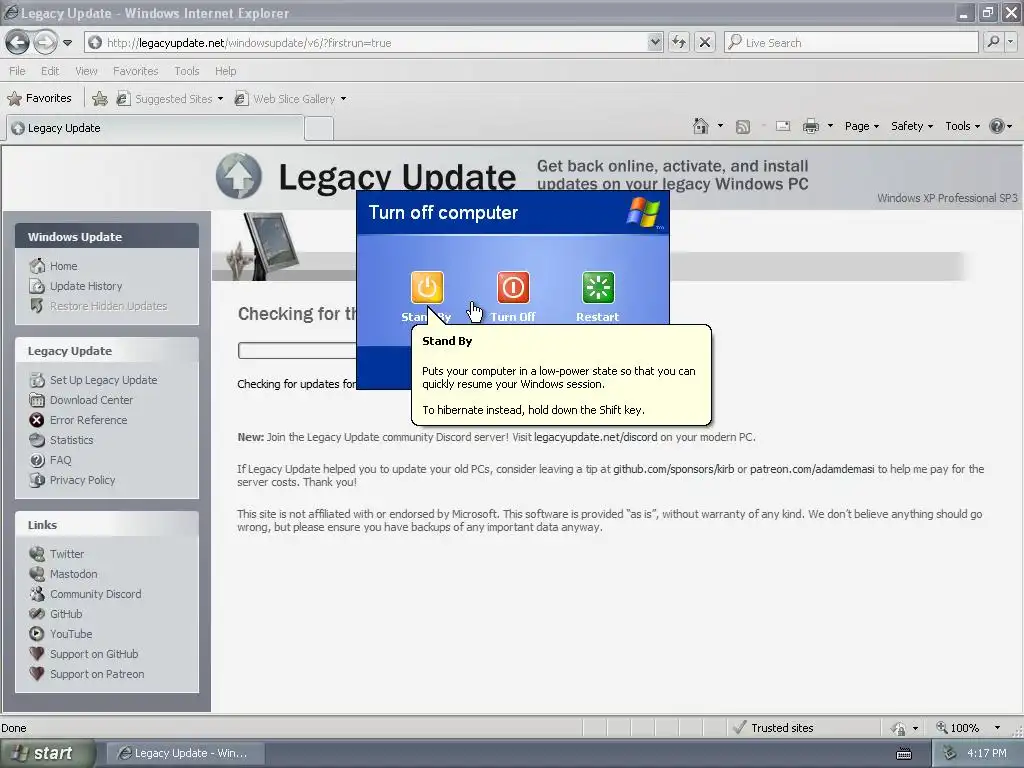Open the Help menu

click(225, 71)
